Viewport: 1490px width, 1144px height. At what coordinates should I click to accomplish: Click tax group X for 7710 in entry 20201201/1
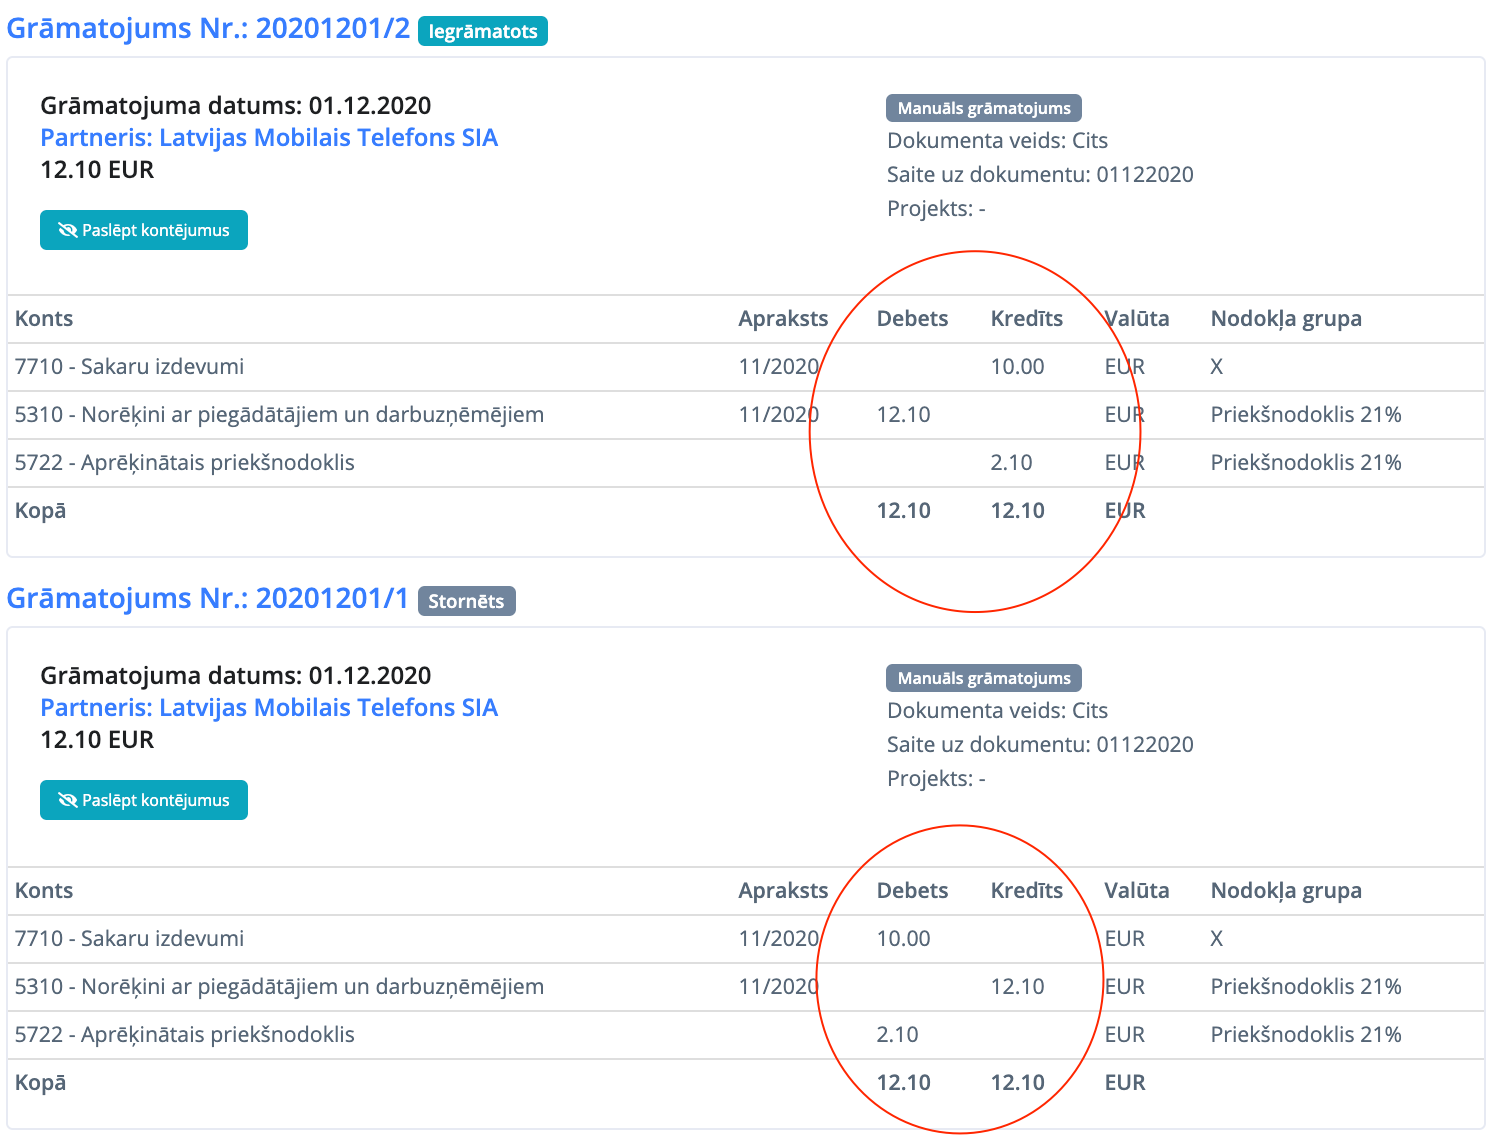tap(1217, 939)
